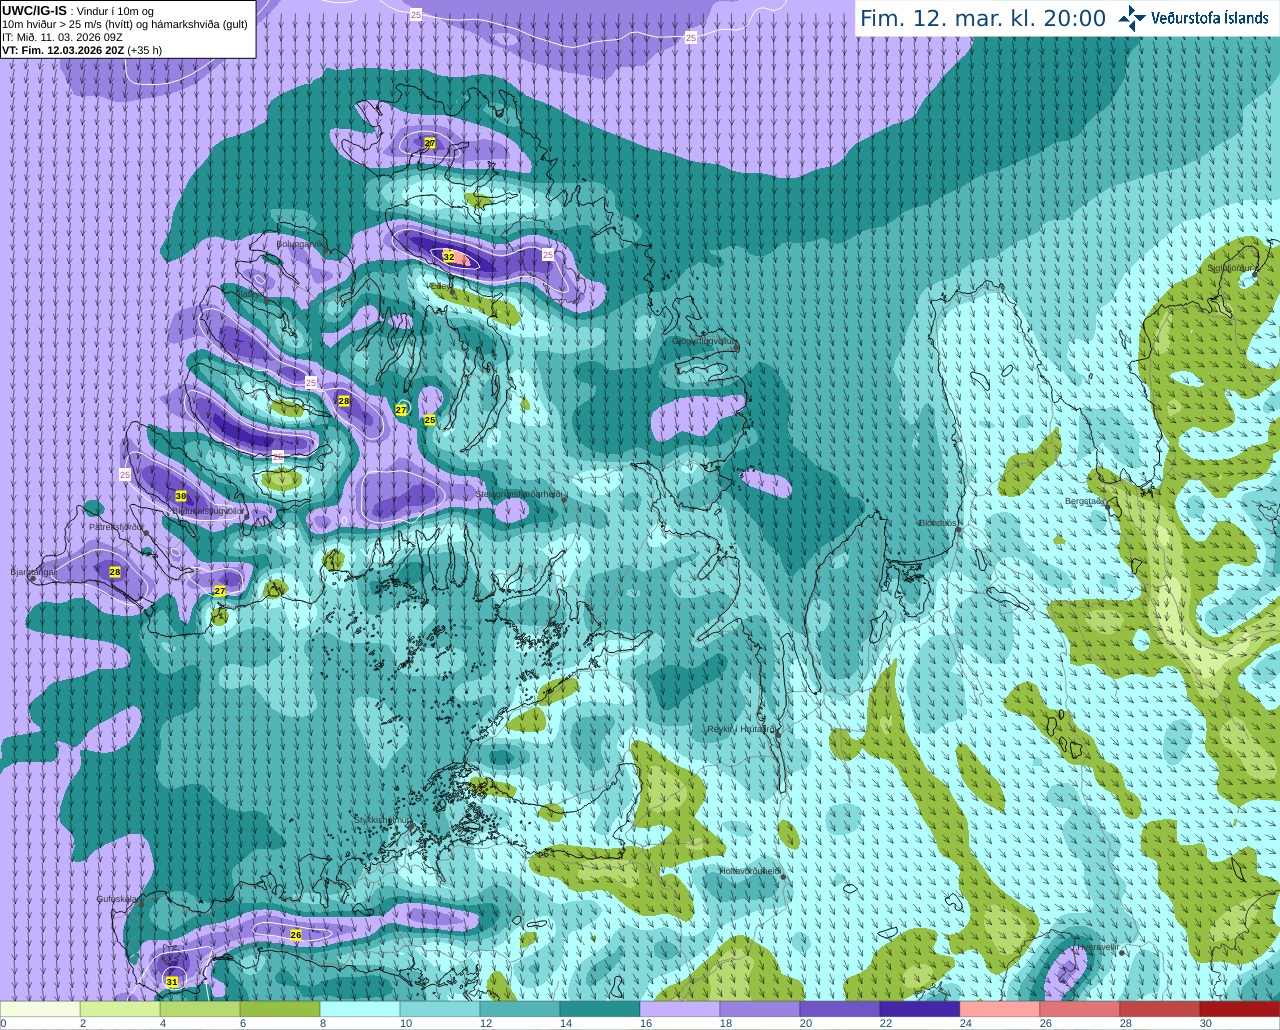This screenshot has height=1030, width=1280.
Task: Click the 'Gufuskálar' station label
Action: [117, 899]
